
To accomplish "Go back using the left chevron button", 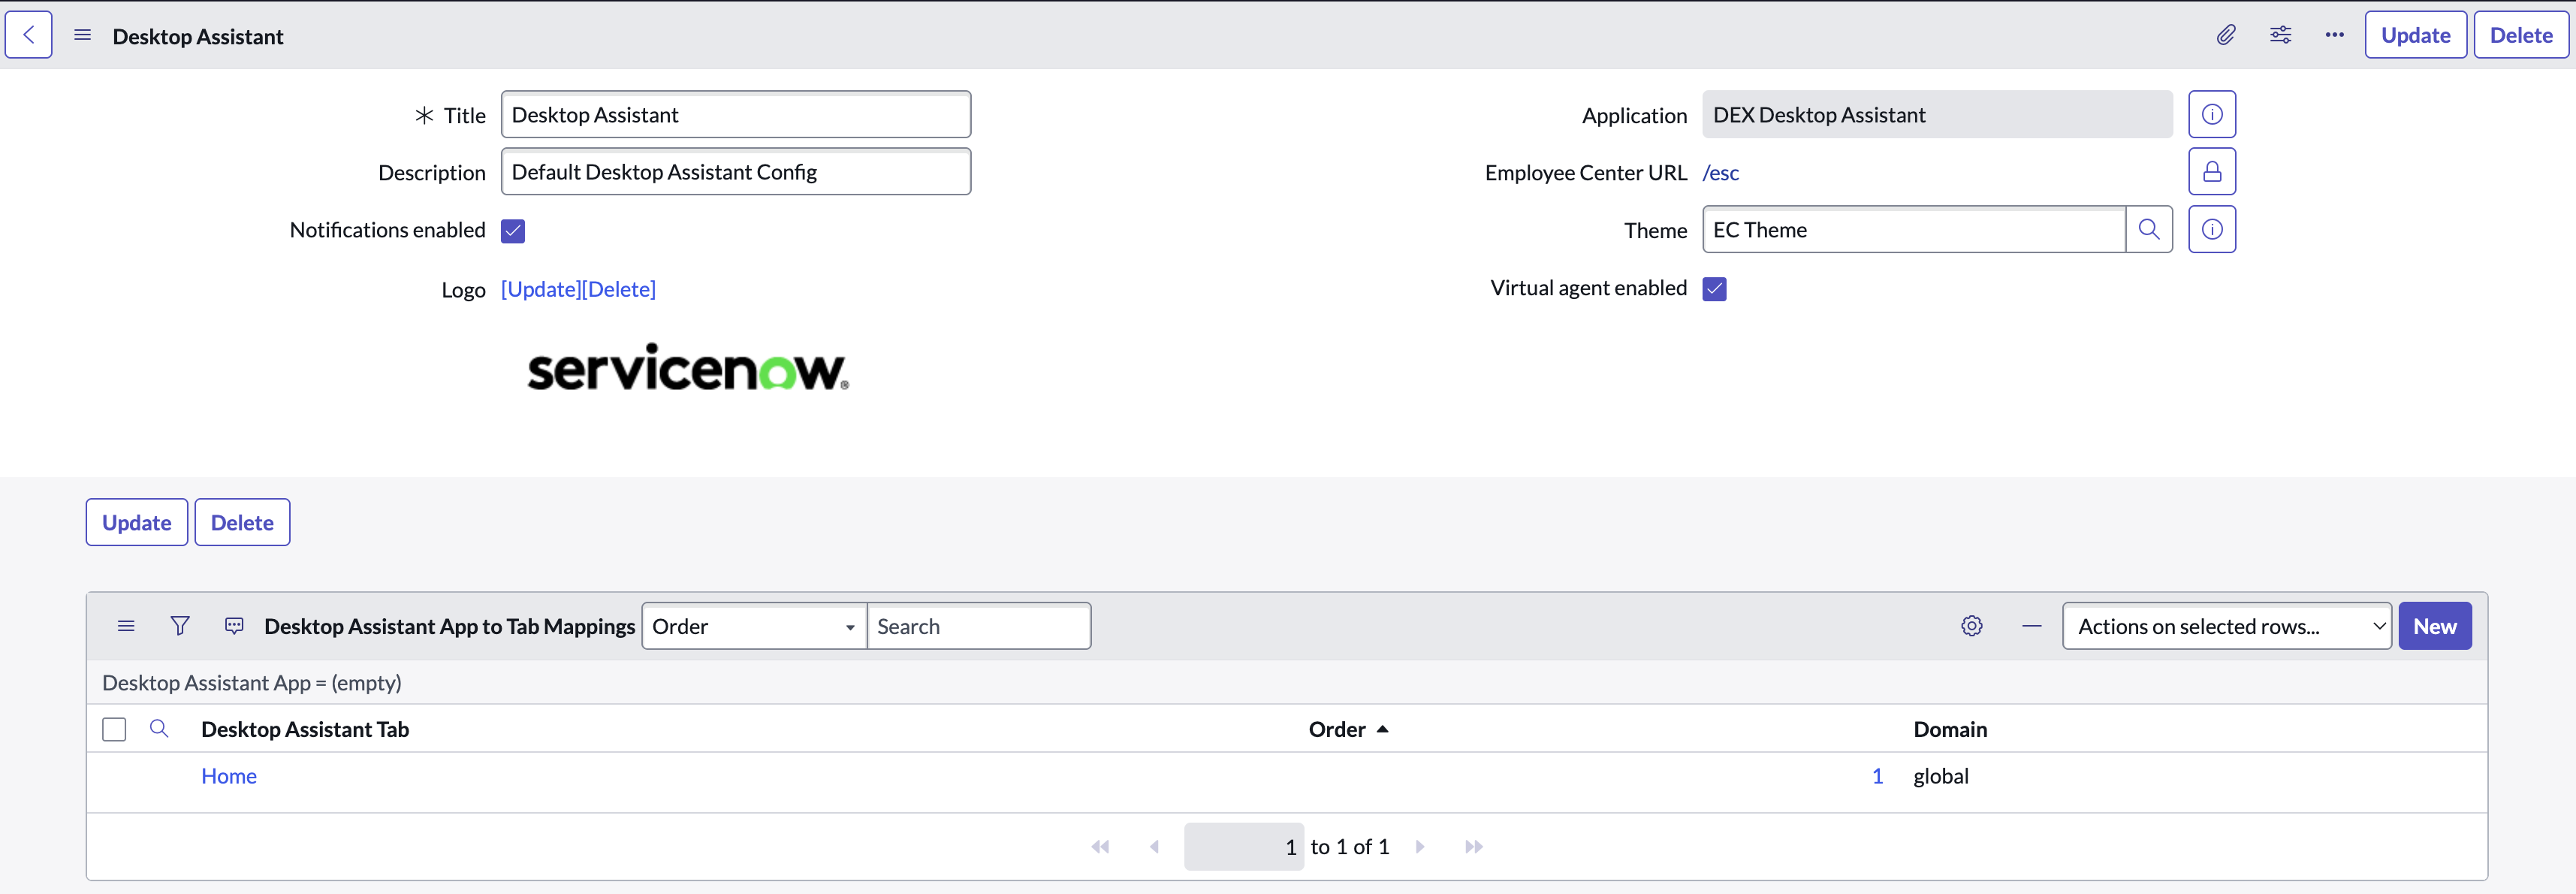I will [29, 35].
